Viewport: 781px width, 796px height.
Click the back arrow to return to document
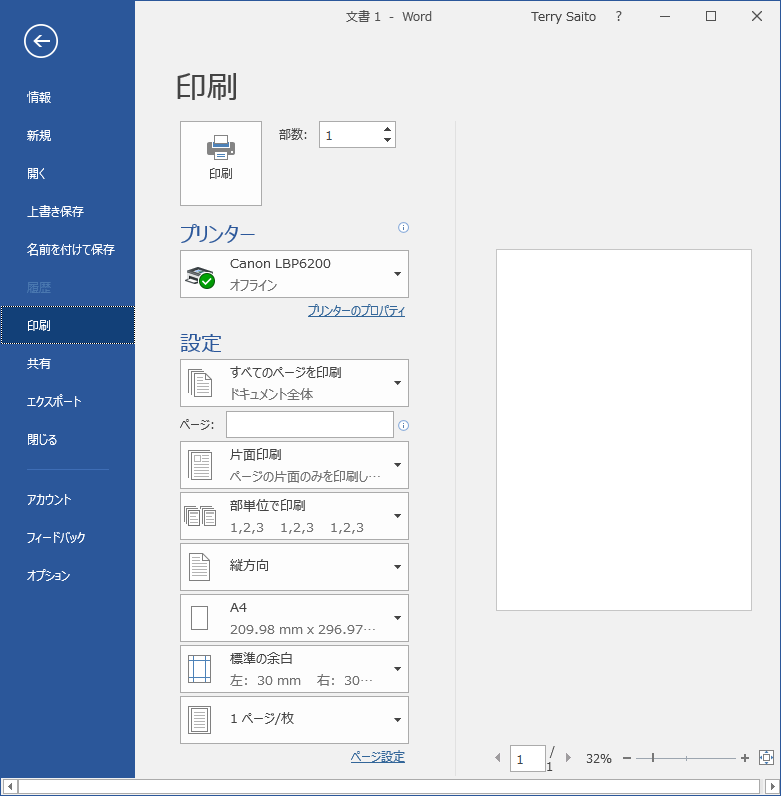click(x=41, y=41)
